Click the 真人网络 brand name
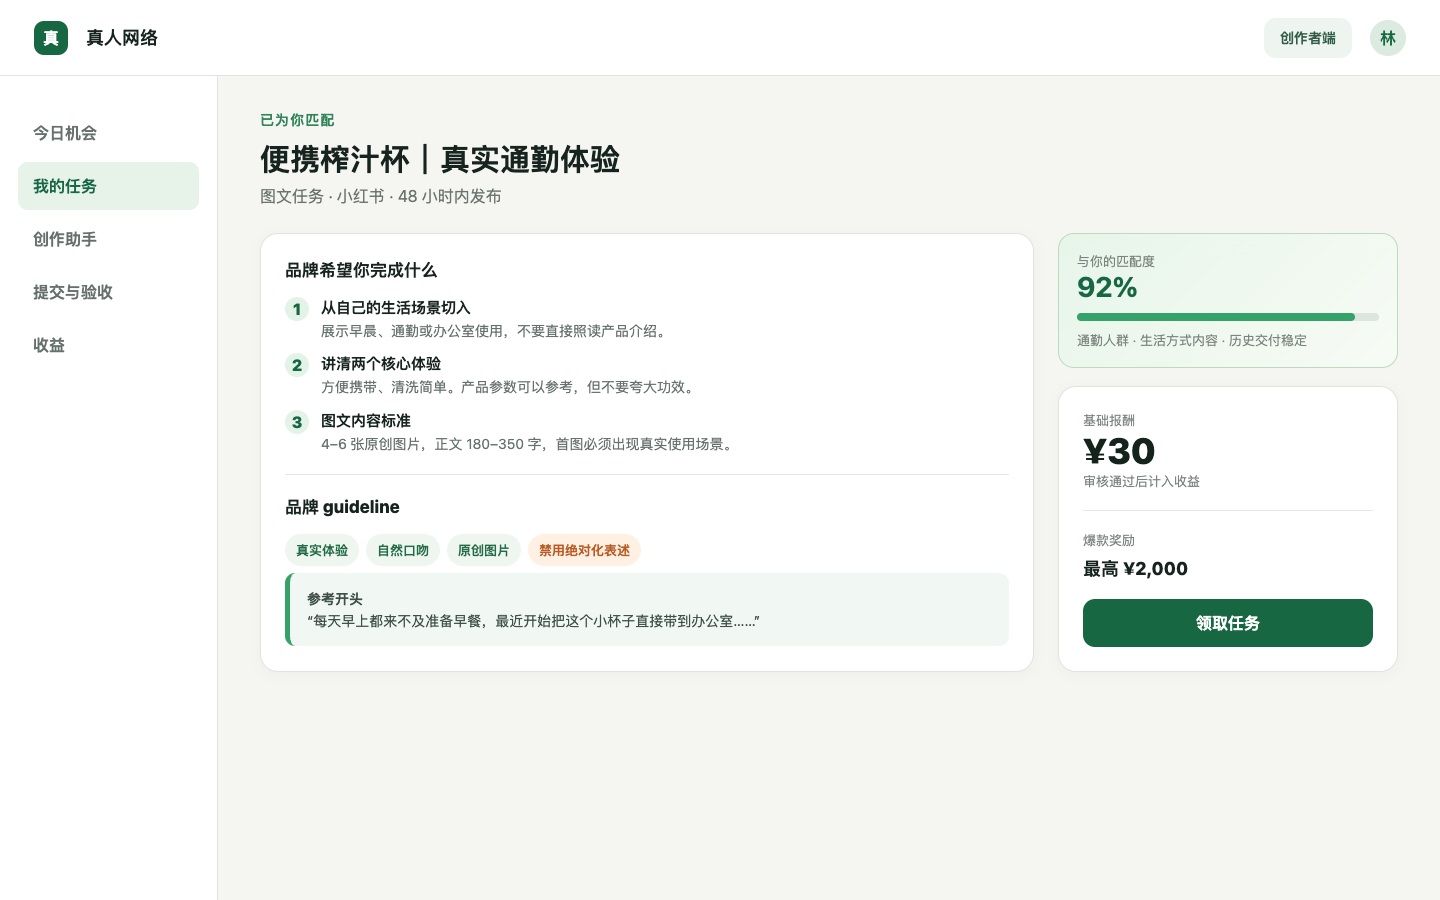This screenshot has width=1440, height=900. click(122, 38)
